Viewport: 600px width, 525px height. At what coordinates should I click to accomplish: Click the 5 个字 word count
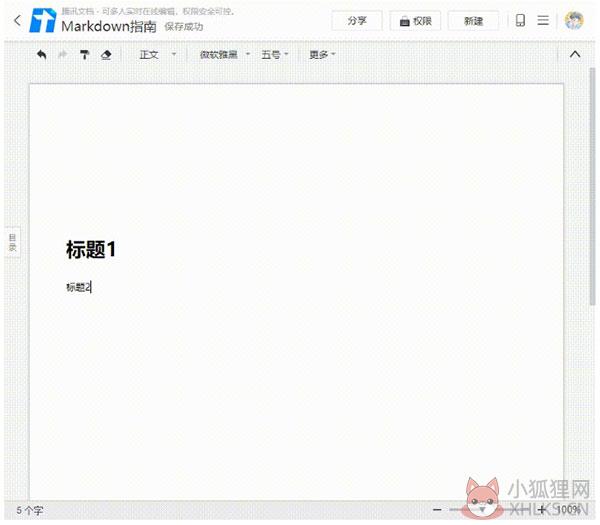point(29,510)
